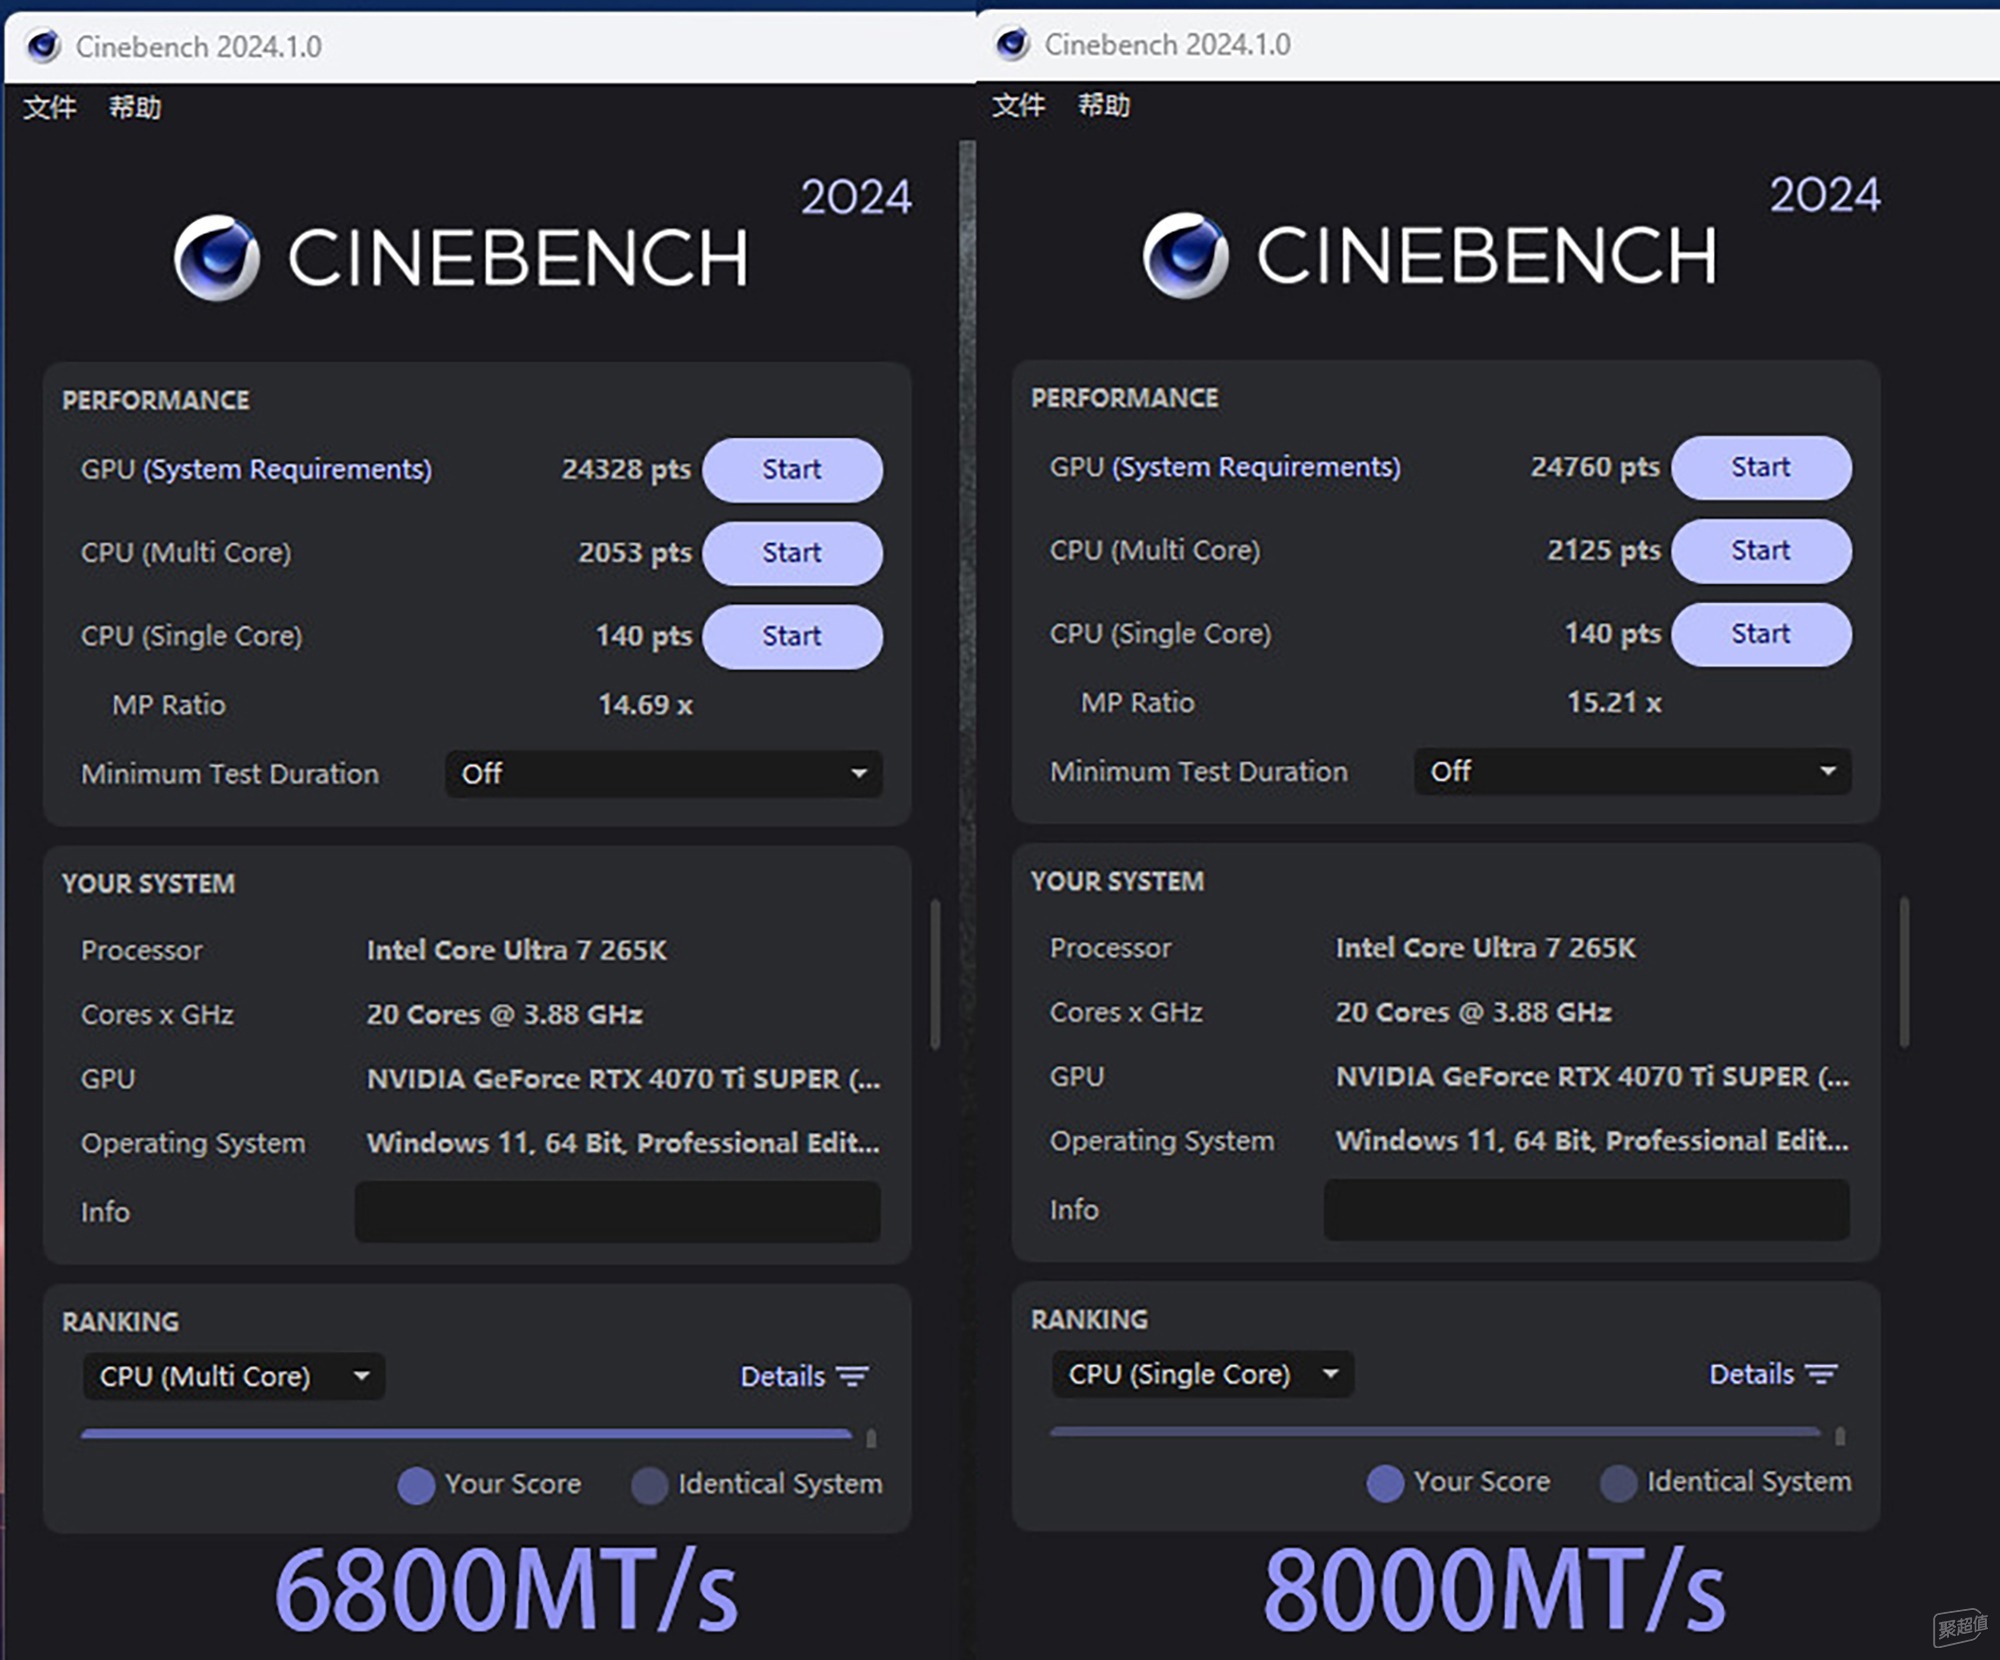Open the CPU (Multi Core) ranking dropdown
2000x1660 pixels.
point(234,1377)
